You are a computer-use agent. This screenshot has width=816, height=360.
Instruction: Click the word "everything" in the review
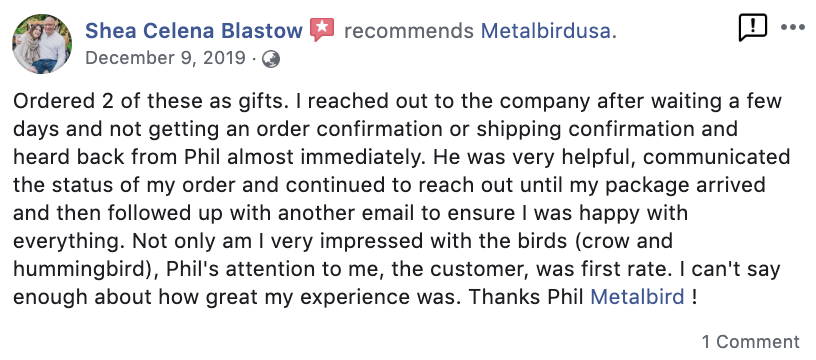(68, 242)
